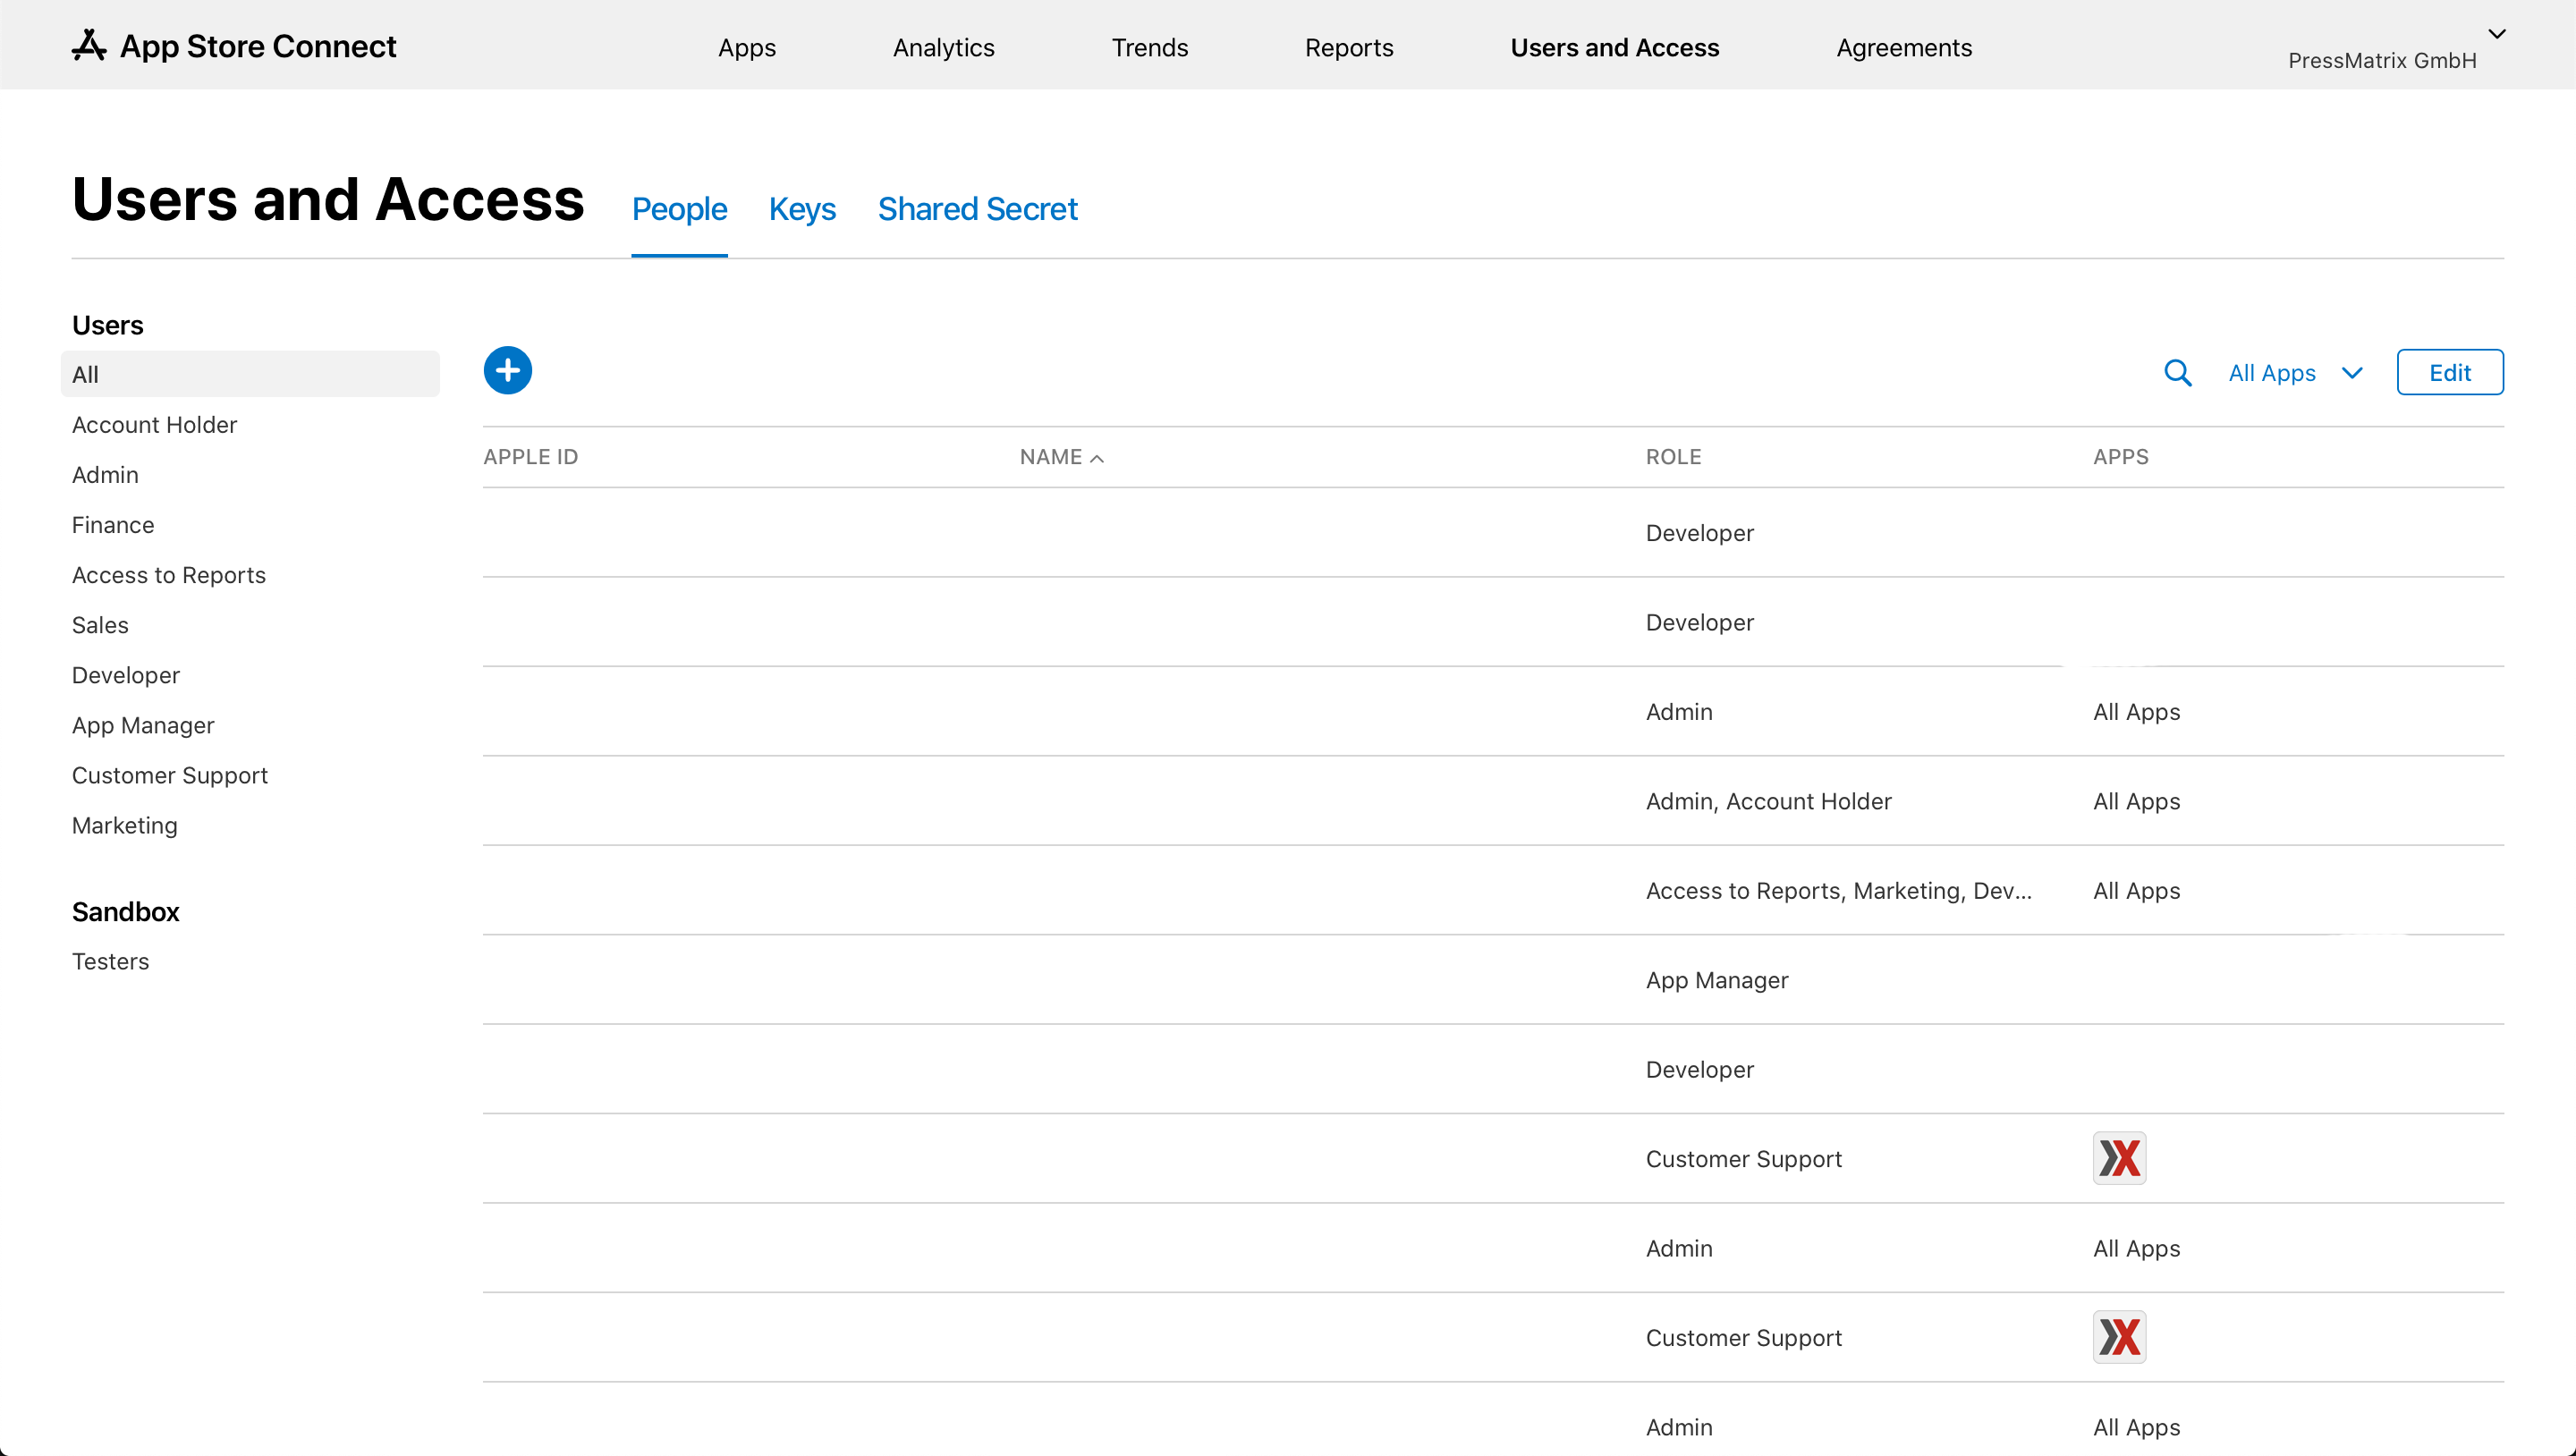This screenshot has height=1456, width=2576.
Task: Click the first Customer Support app icon
Action: click(x=2119, y=1158)
